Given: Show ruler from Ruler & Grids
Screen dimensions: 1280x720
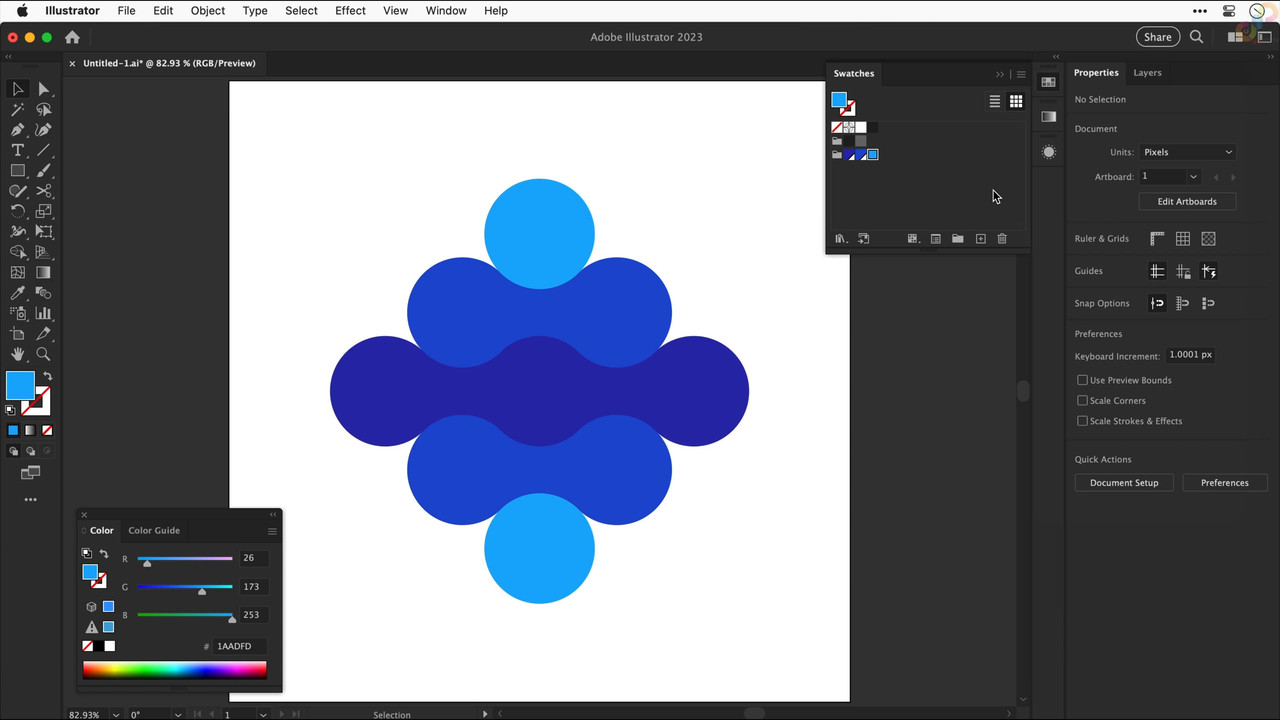Looking at the screenshot, I should coord(1157,239).
